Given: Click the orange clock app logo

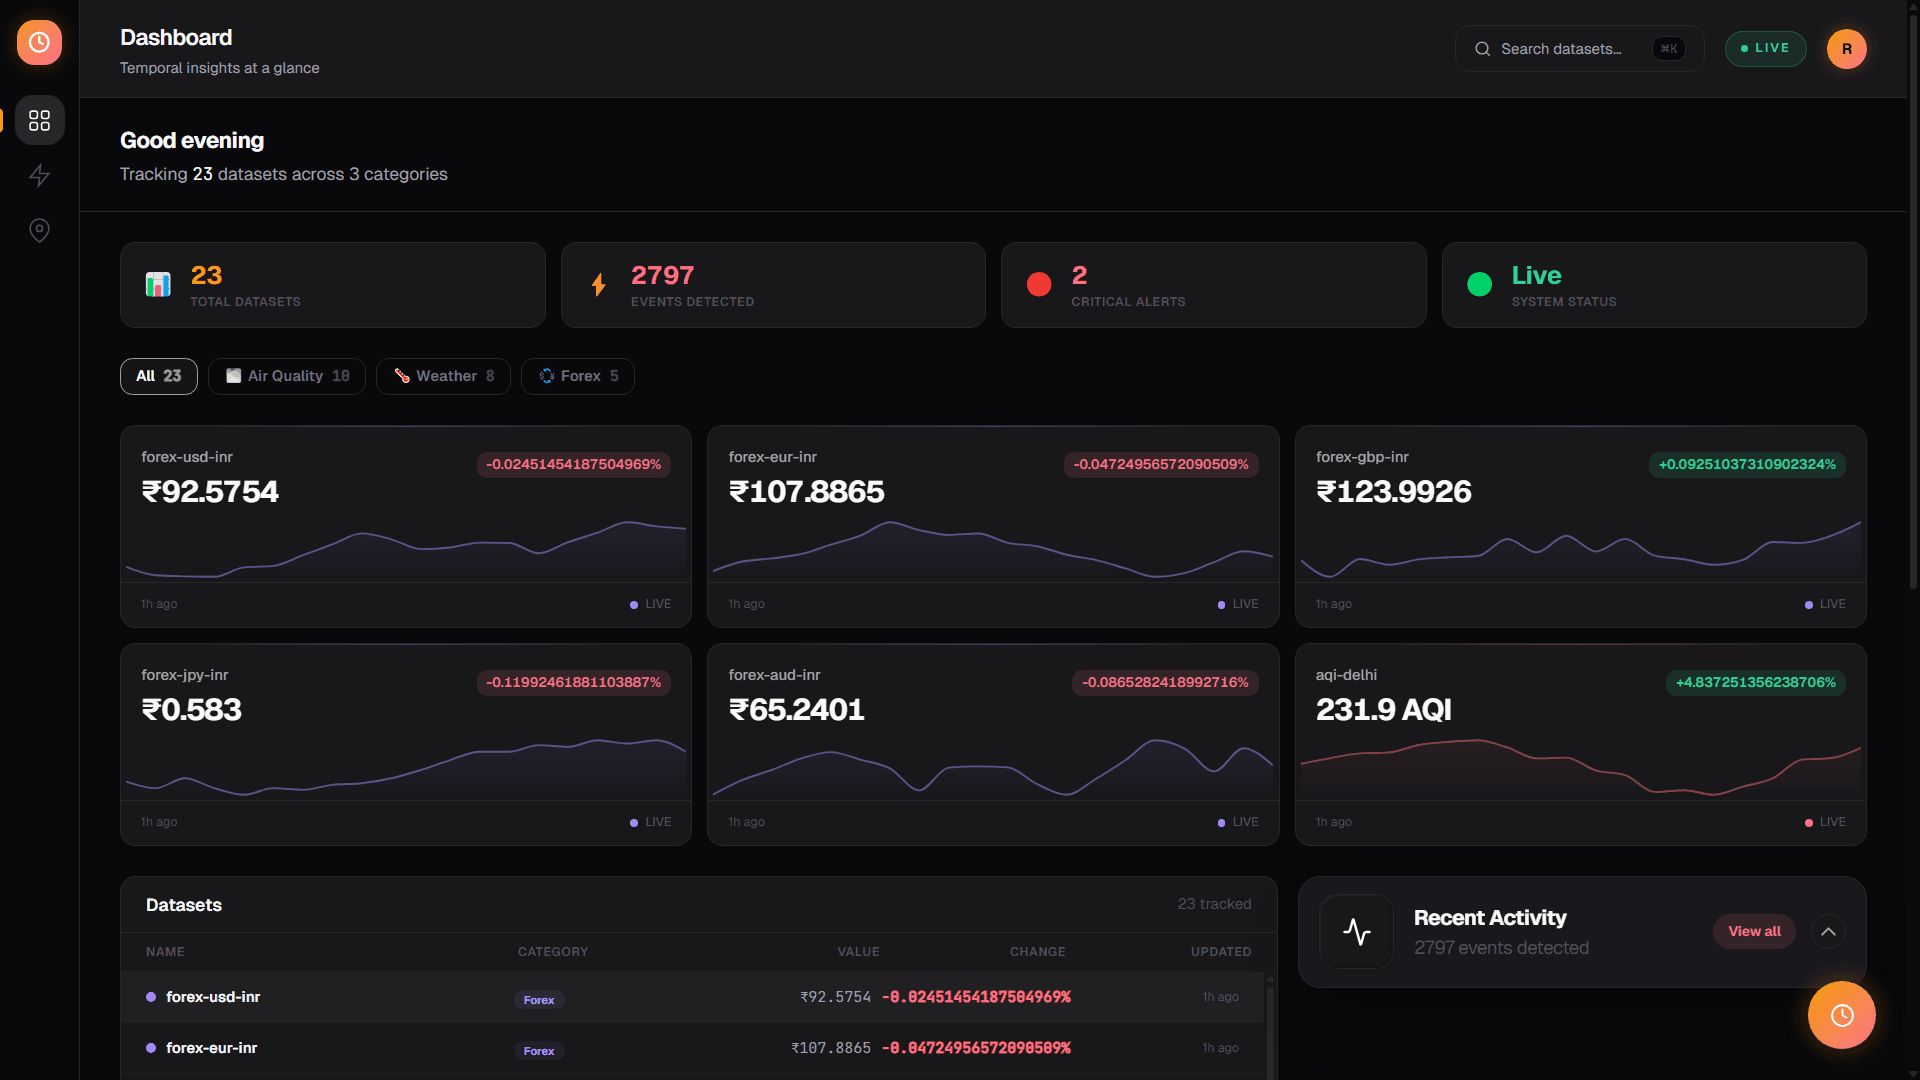Looking at the screenshot, I should (39, 42).
